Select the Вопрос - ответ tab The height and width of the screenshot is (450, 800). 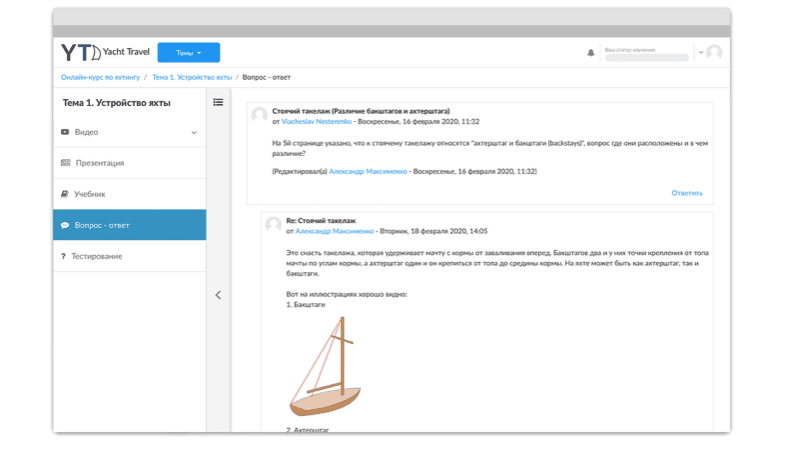click(101, 225)
